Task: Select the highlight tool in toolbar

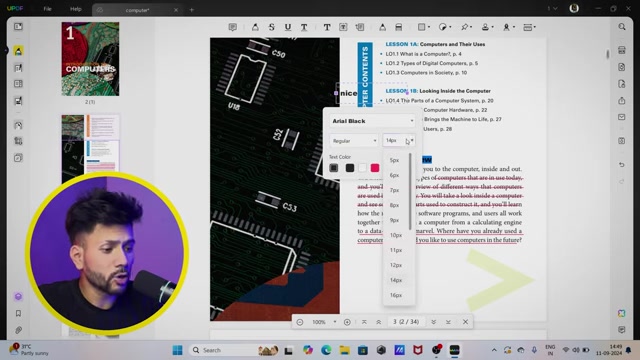Action: 255,27
